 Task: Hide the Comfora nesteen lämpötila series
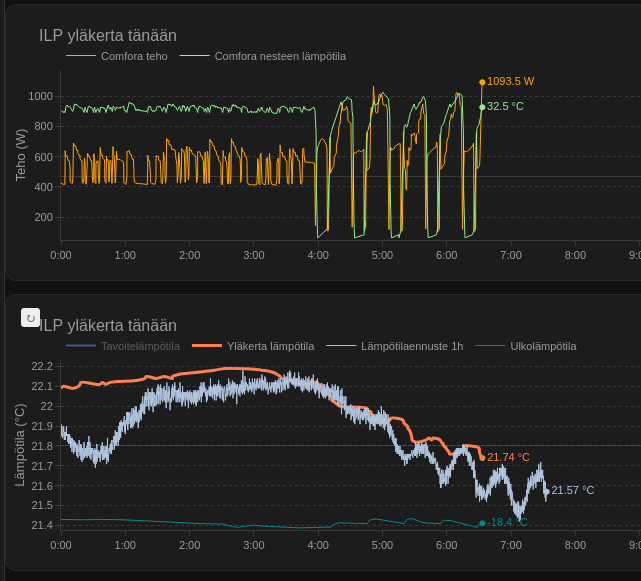[280, 56]
